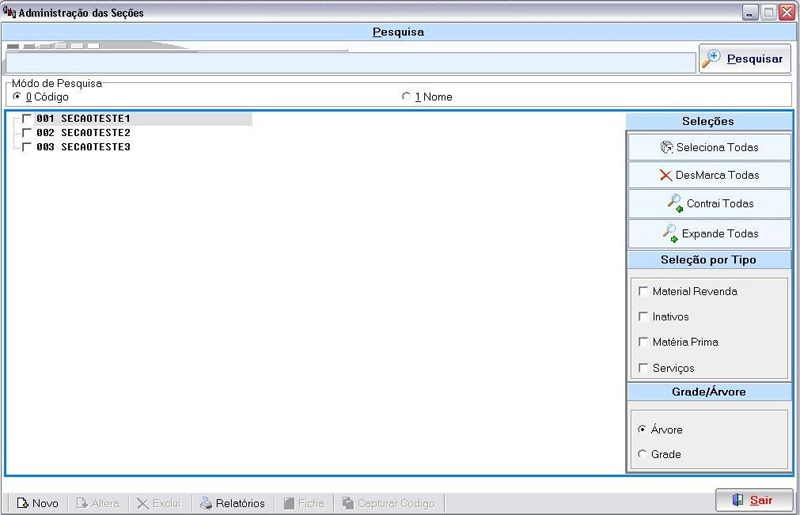Tick the 003 SECAOTESTE3 checkbox
Screen dimensions: 800x515
coord(27,147)
